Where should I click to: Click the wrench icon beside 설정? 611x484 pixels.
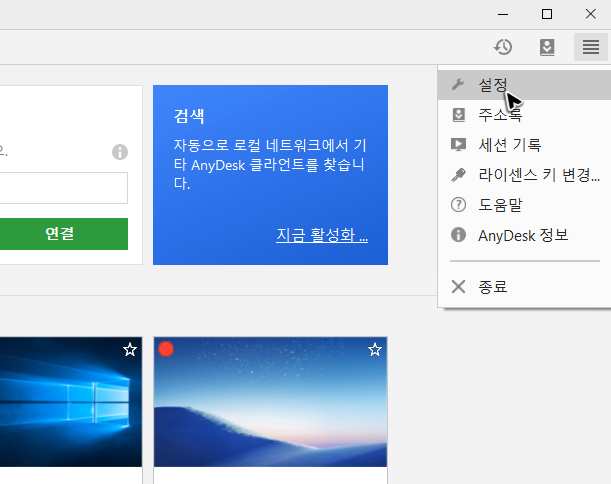click(458, 84)
